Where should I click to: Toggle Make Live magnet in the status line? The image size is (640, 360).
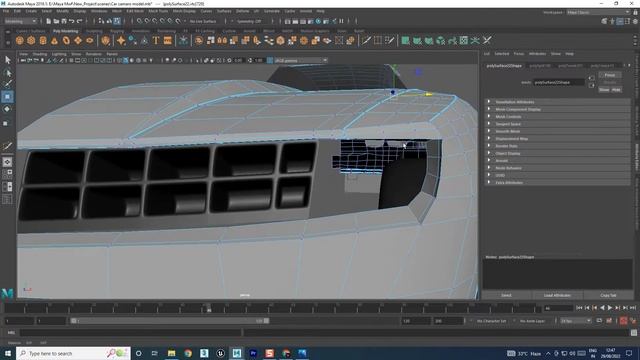pyautogui.click(x=178, y=21)
